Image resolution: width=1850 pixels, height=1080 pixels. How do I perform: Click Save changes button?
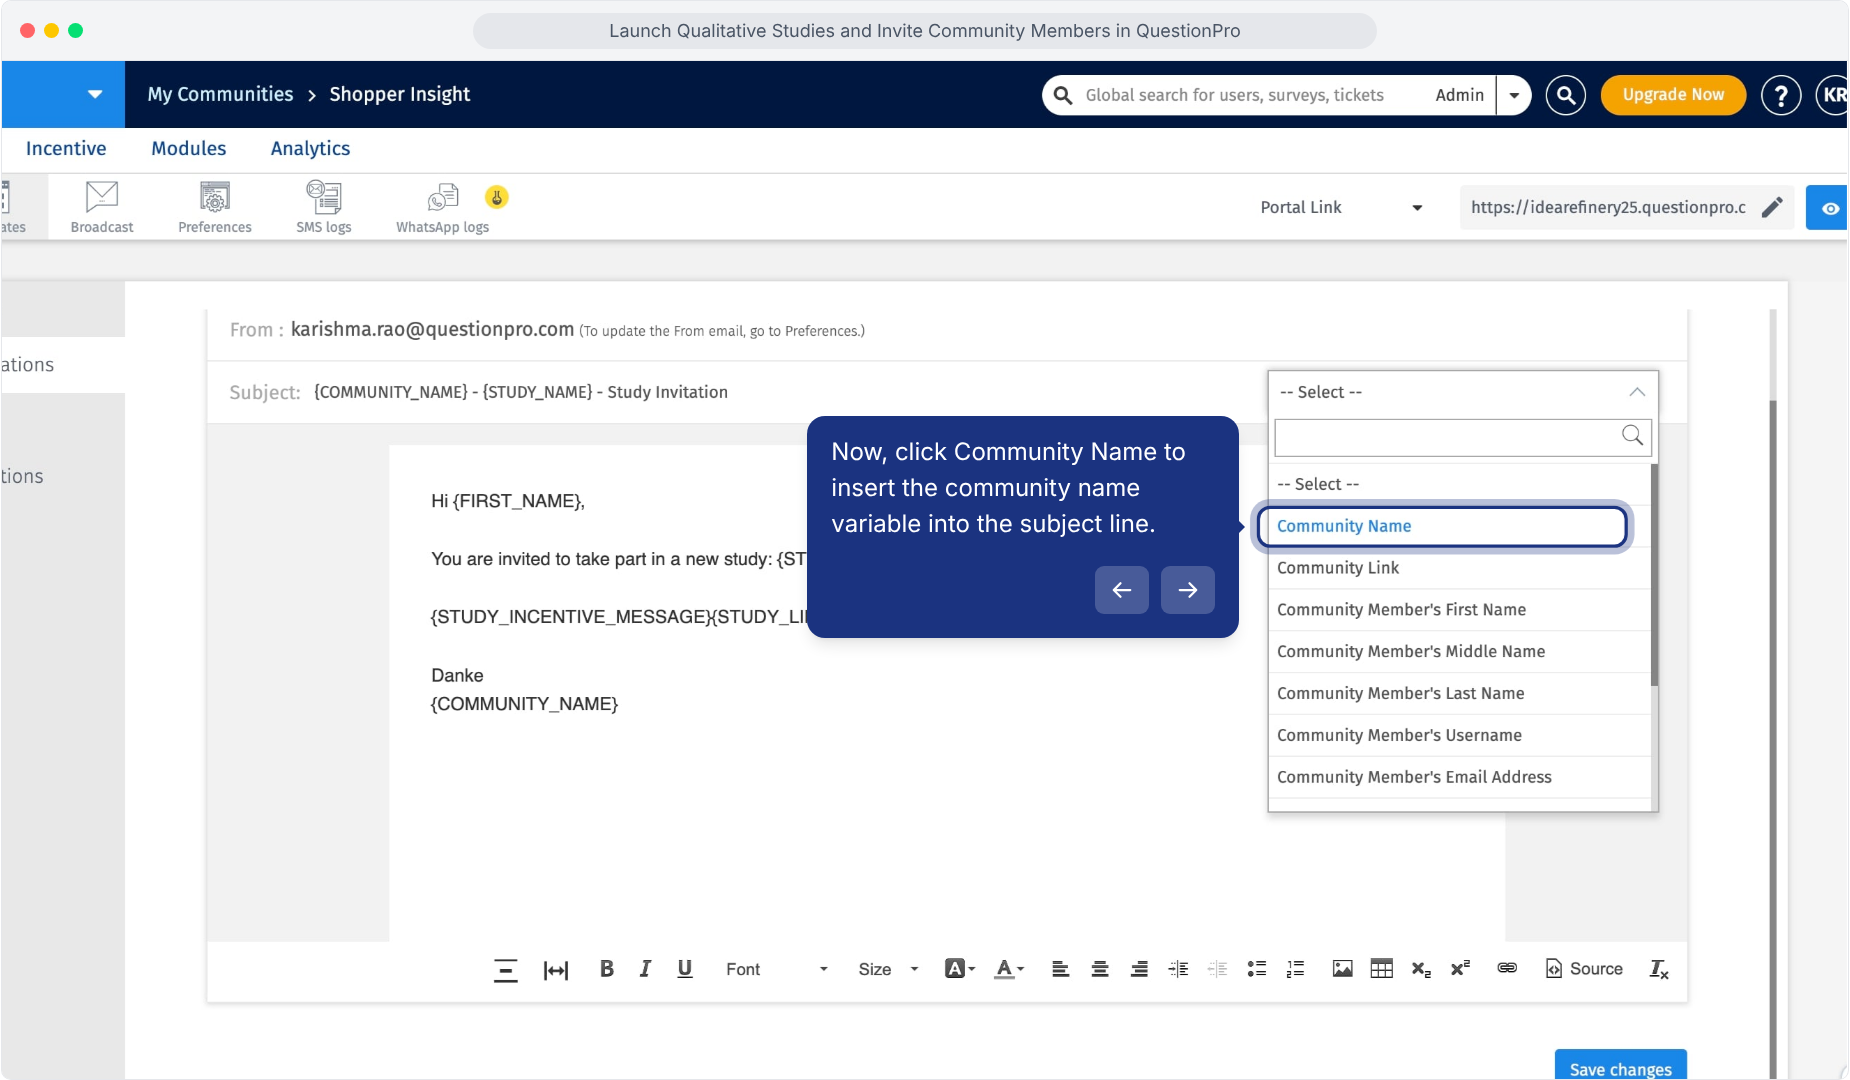click(1620, 1065)
